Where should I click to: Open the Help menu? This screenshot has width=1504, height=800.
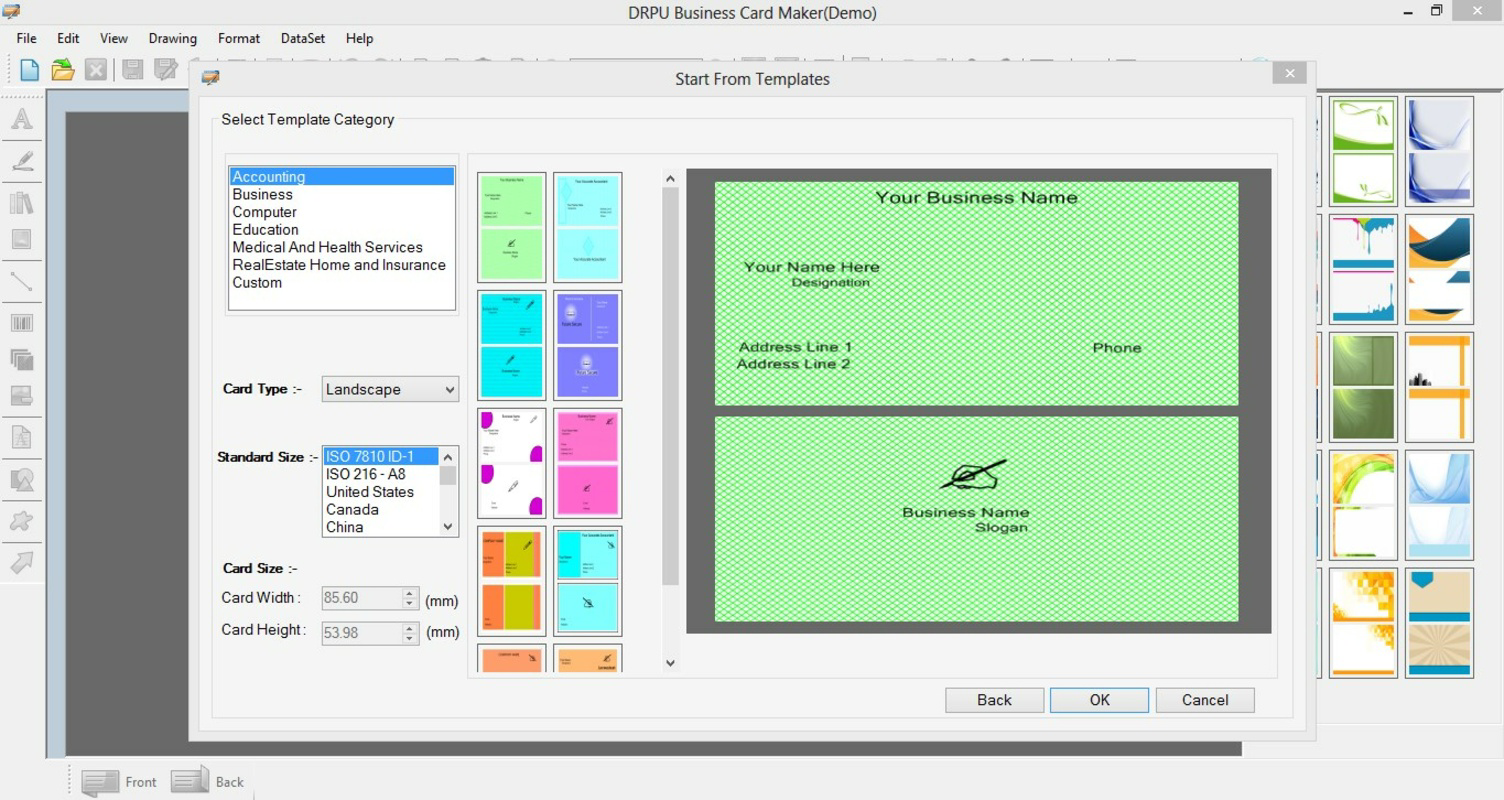(x=360, y=38)
